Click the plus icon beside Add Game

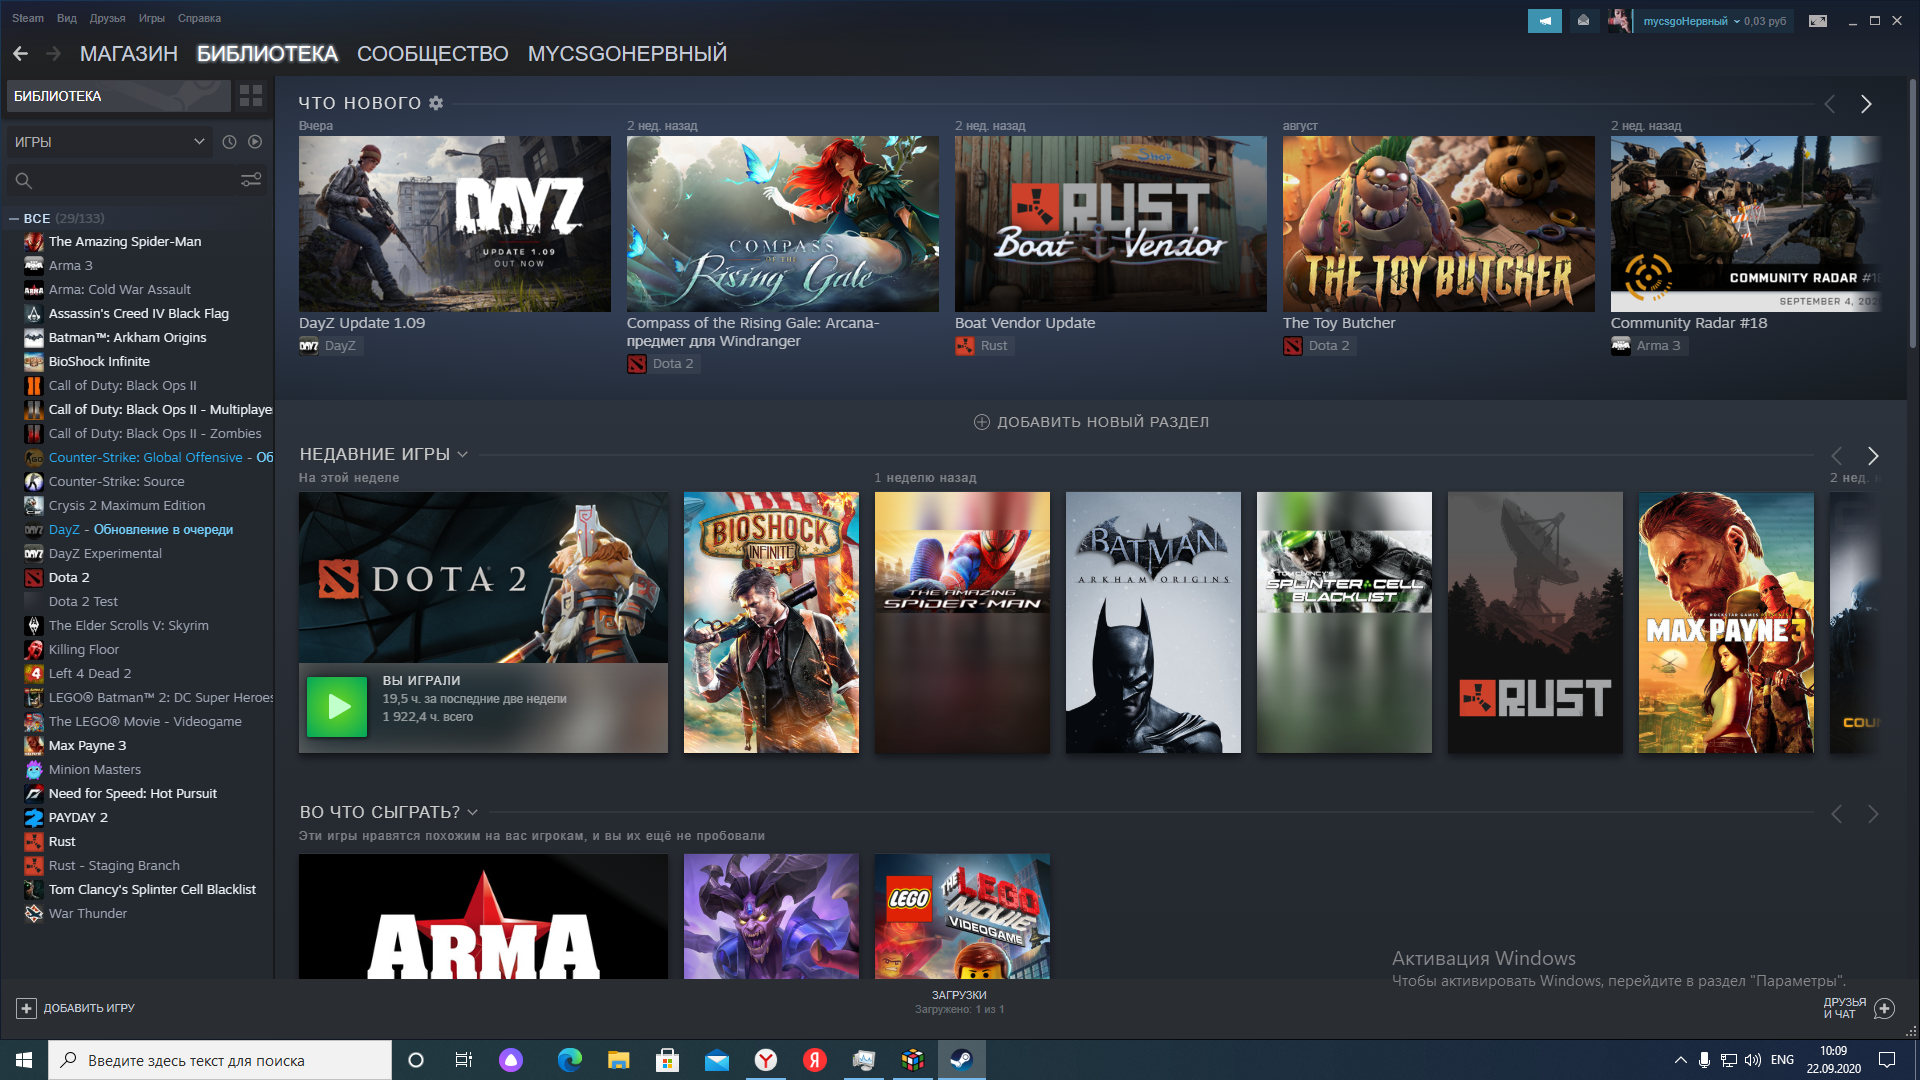[x=27, y=1008]
